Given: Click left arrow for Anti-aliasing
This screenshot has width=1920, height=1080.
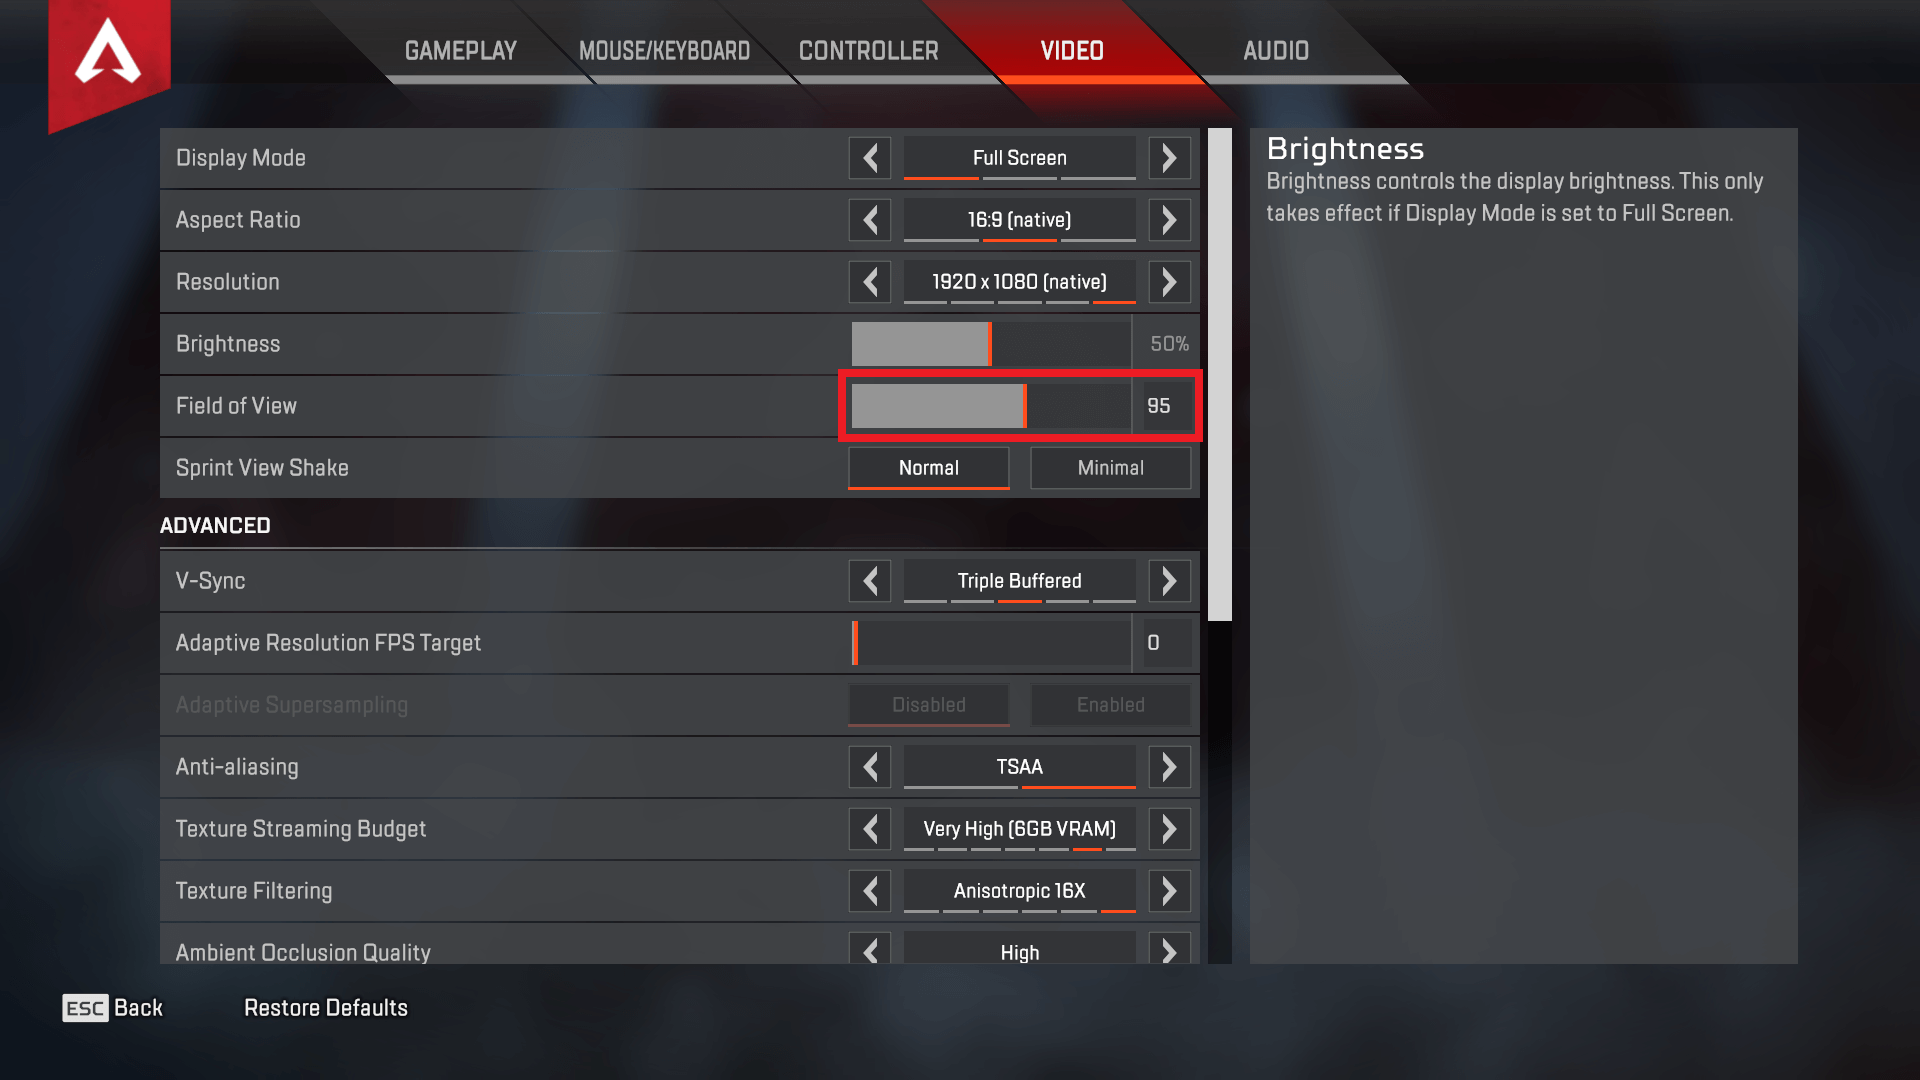Looking at the screenshot, I should coord(870,767).
